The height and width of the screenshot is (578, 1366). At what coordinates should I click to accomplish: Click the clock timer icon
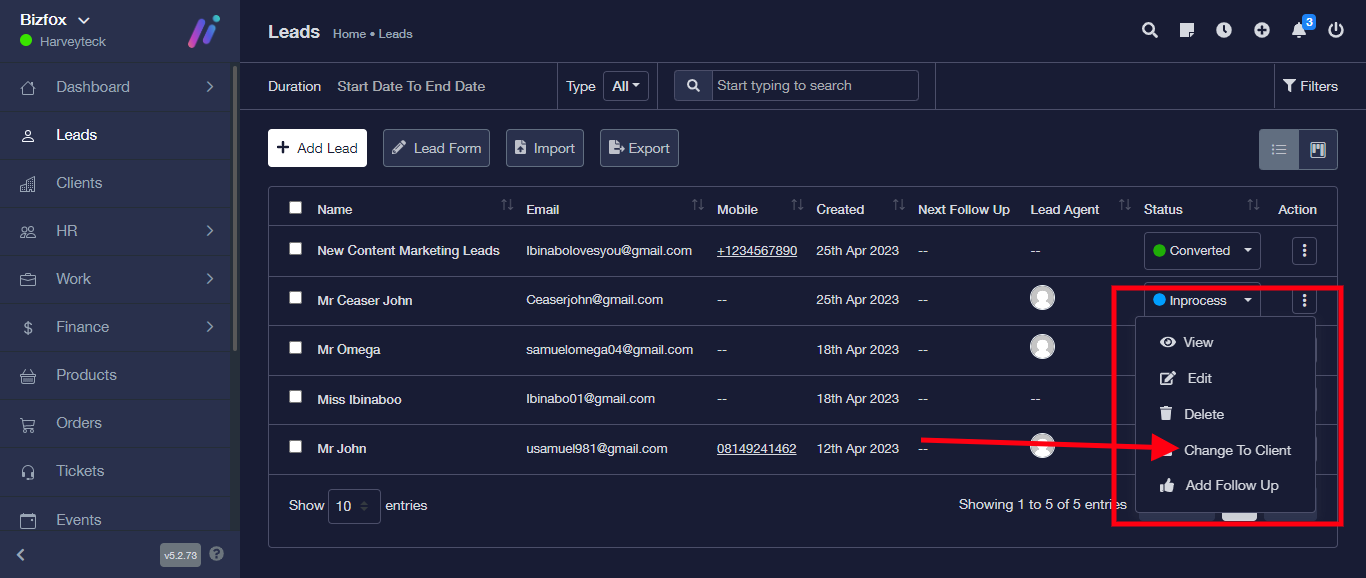[x=1224, y=30]
